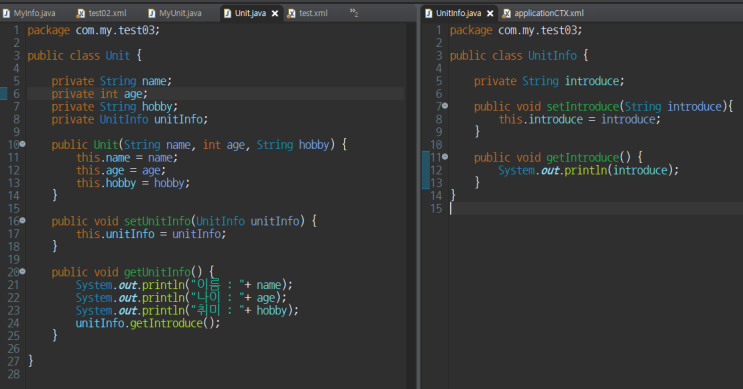Click 'this.unitInfo = unitInfo;' statement
The image size is (743, 389).
pyautogui.click(x=151, y=234)
